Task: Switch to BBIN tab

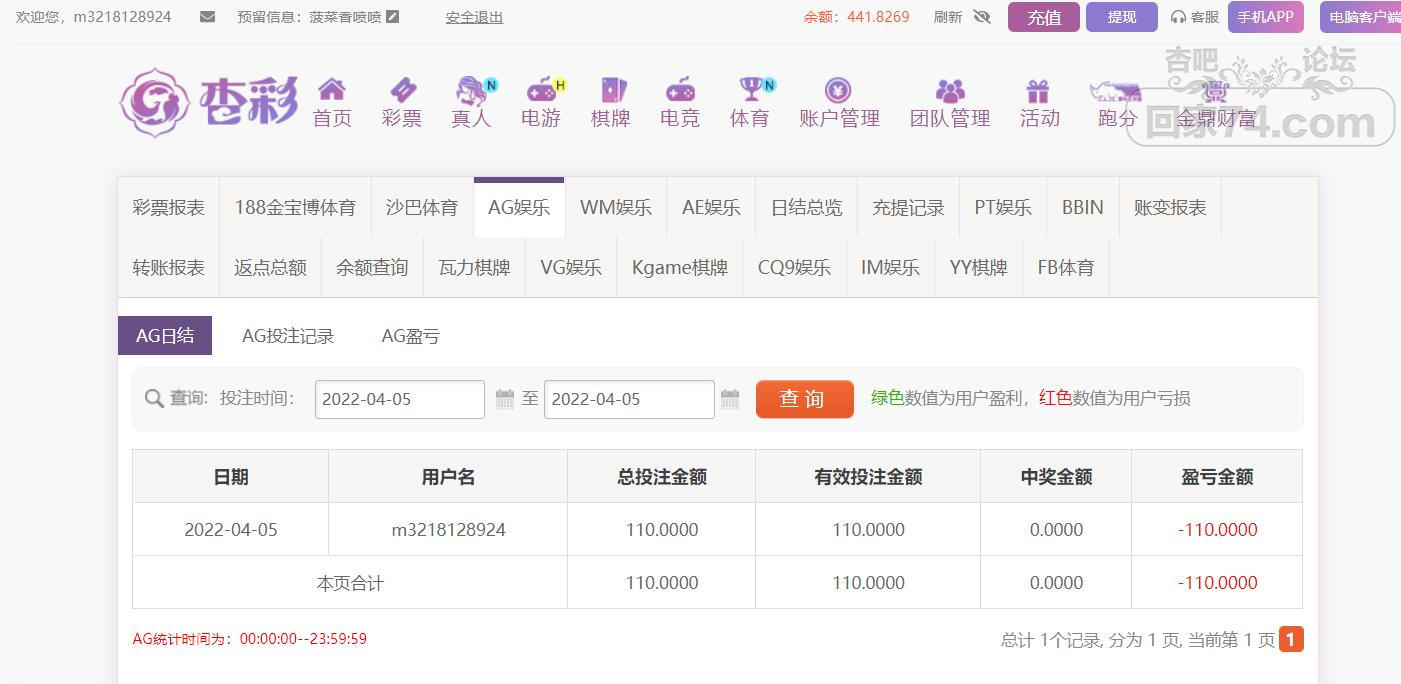Action: 1083,207
